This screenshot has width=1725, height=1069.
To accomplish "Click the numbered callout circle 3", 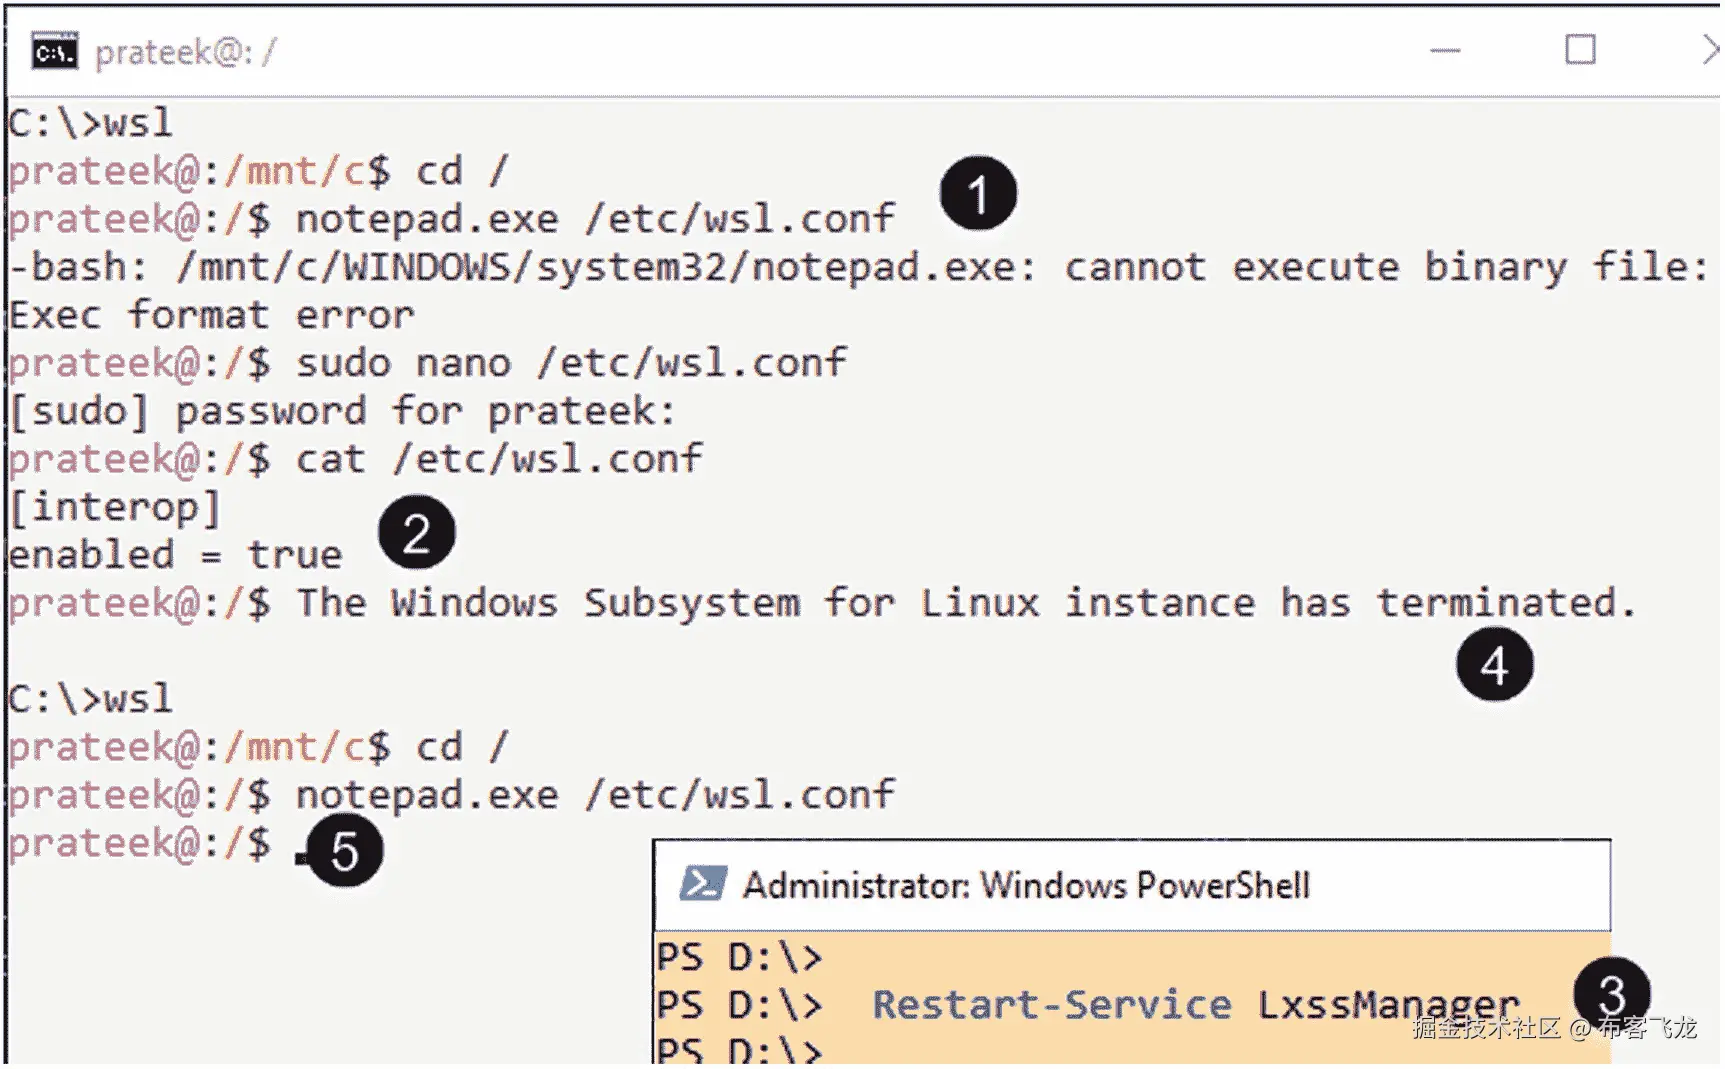I will tap(1611, 994).
